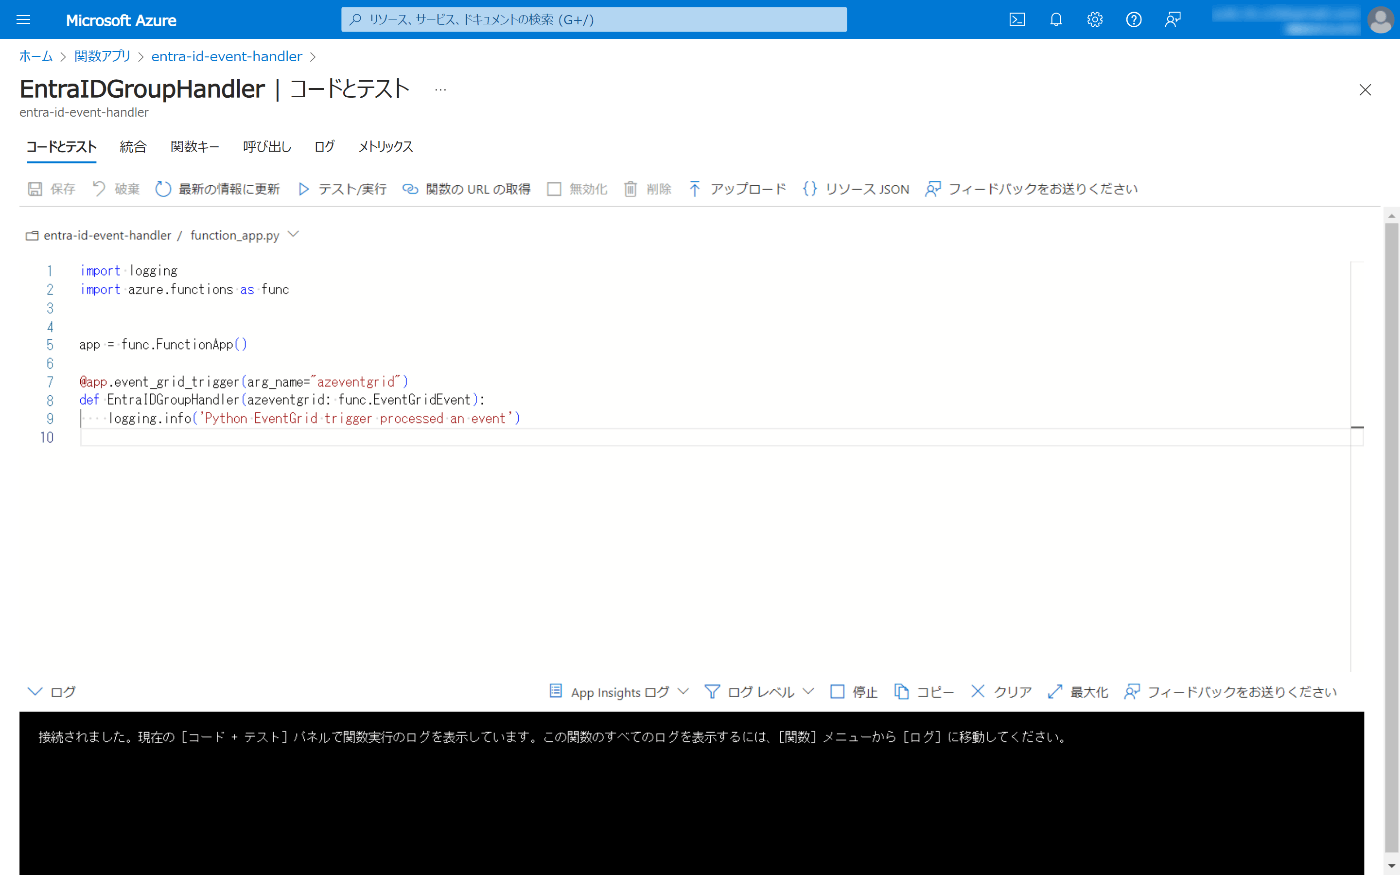Viewport: 1400px width, 875px height.
Task: Open the top bar feedback icon
Action: [1173, 20]
